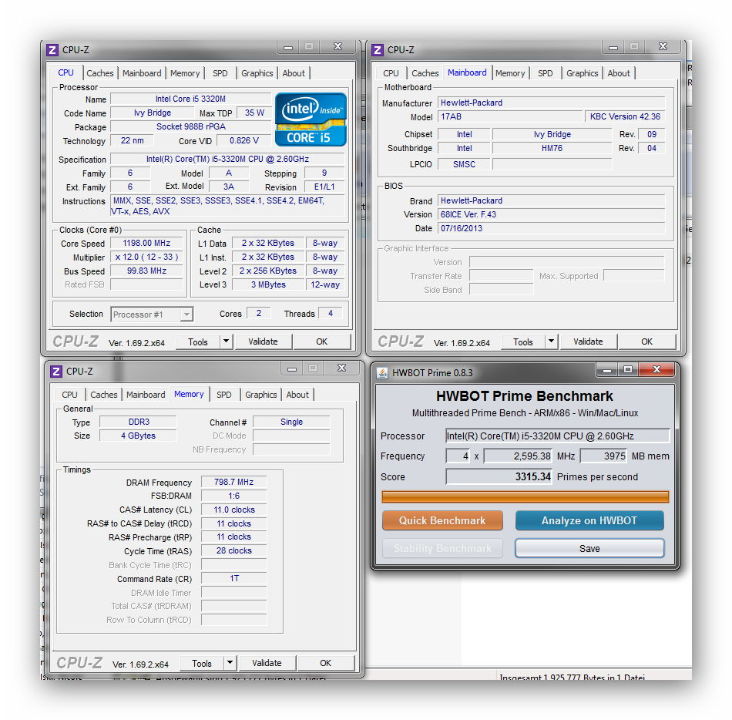Click the CPU-Z logo icon in the Memory window title bar
Viewport: 732px width, 720px height.
[x=56, y=371]
